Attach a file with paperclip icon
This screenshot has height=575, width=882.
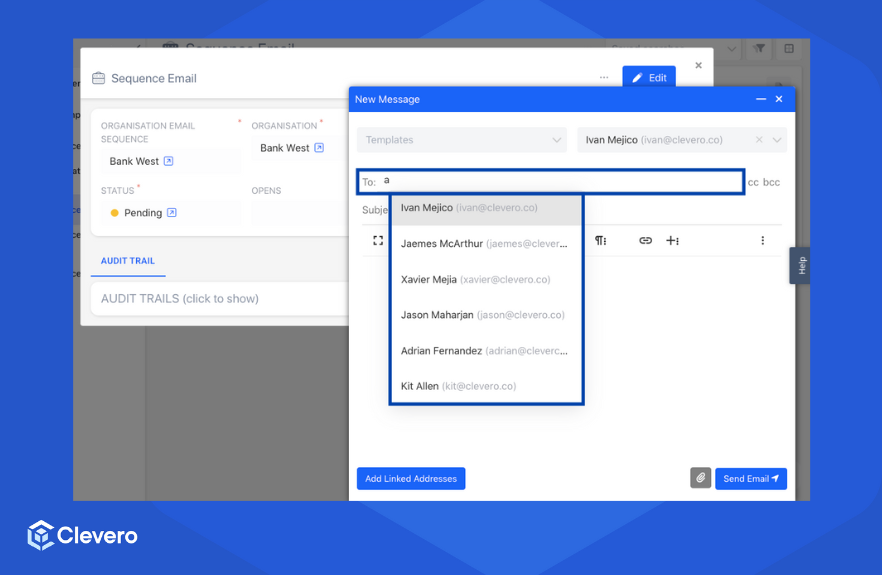point(700,478)
